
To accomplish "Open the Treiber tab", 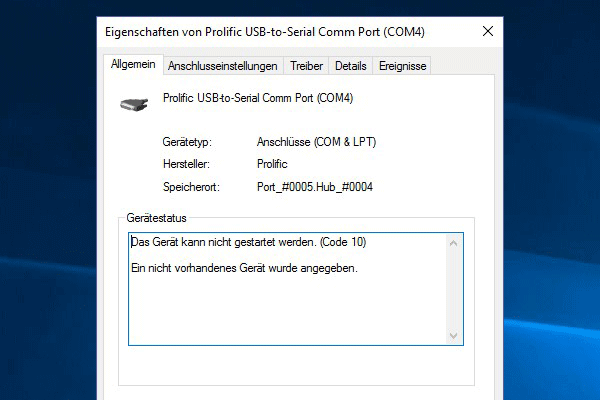I will point(306,66).
